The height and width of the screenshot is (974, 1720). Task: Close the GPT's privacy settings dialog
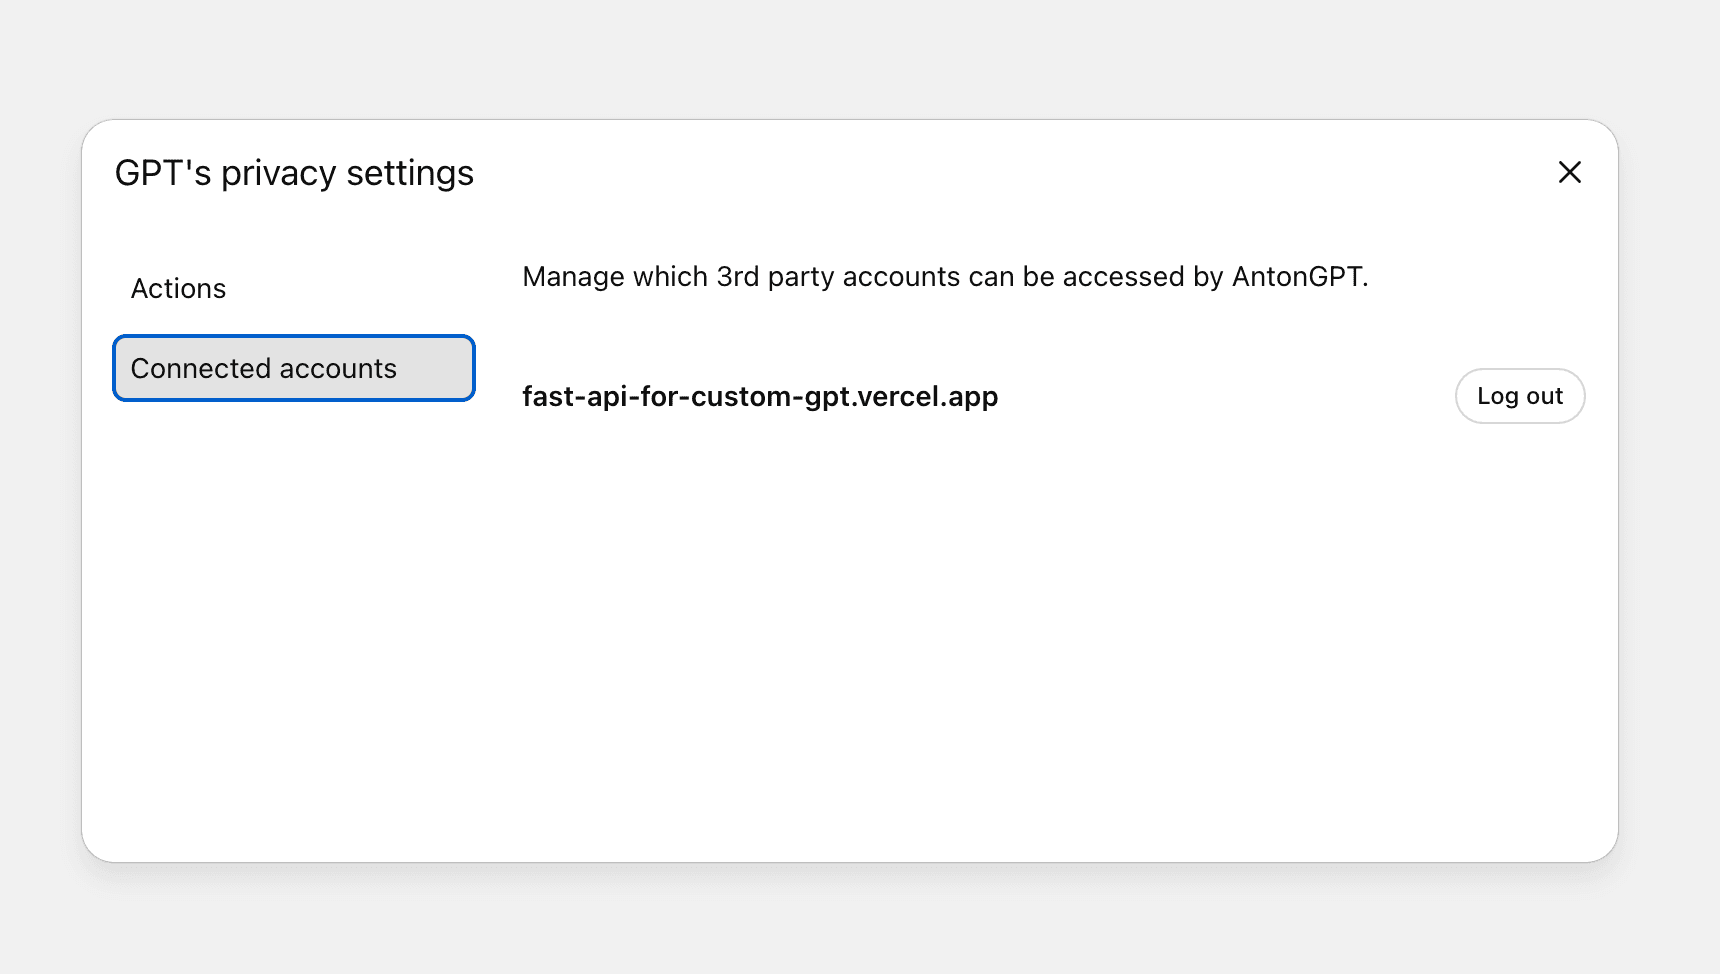tap(1570, 172)
